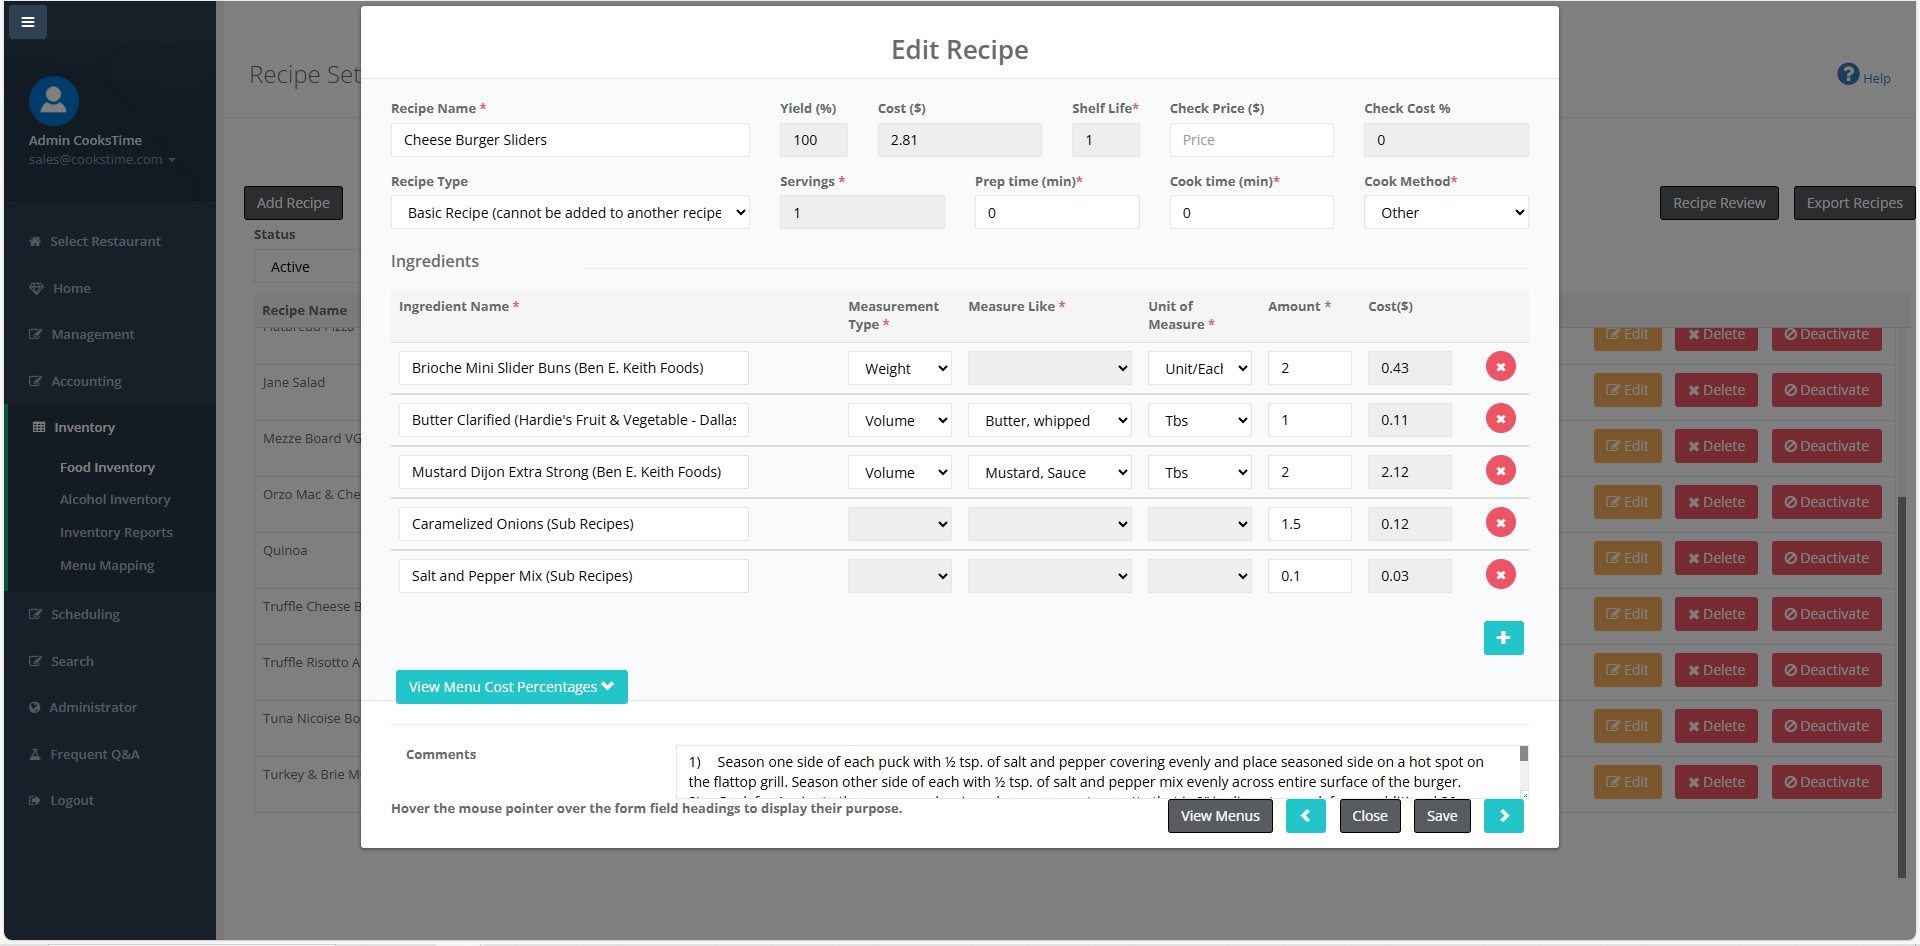Open the Scheduling sidebar menu
Viewport: 1920px width, 946px height.
85,614
